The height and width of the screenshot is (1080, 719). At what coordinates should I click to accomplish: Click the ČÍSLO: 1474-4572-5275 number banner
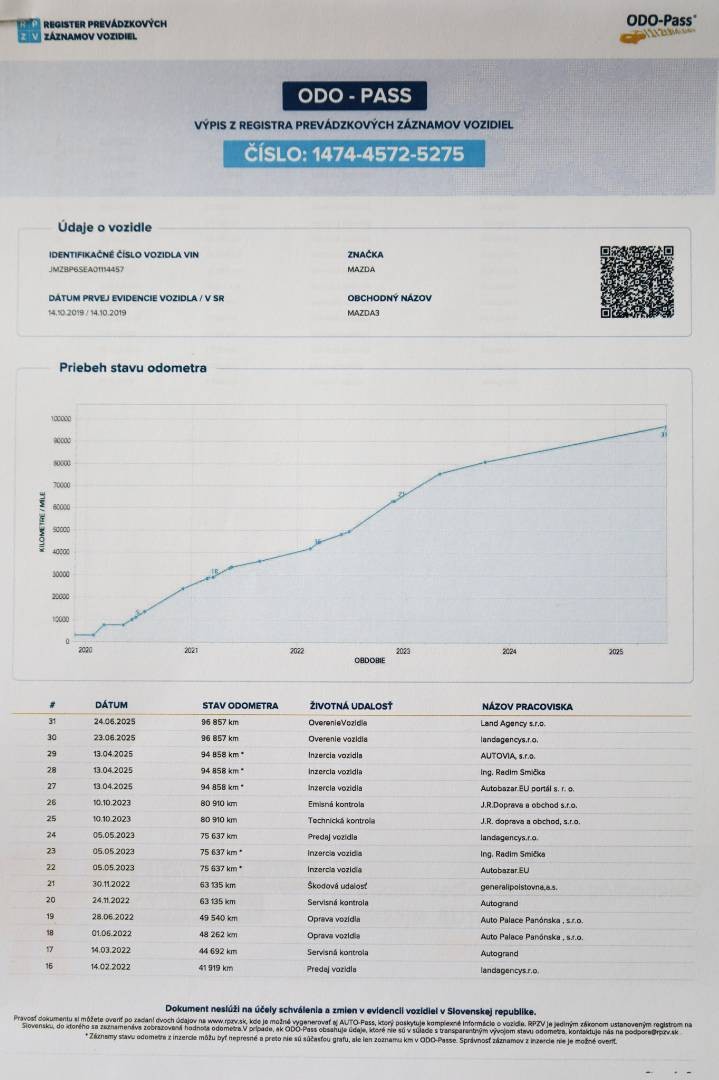tap(354, 154)
